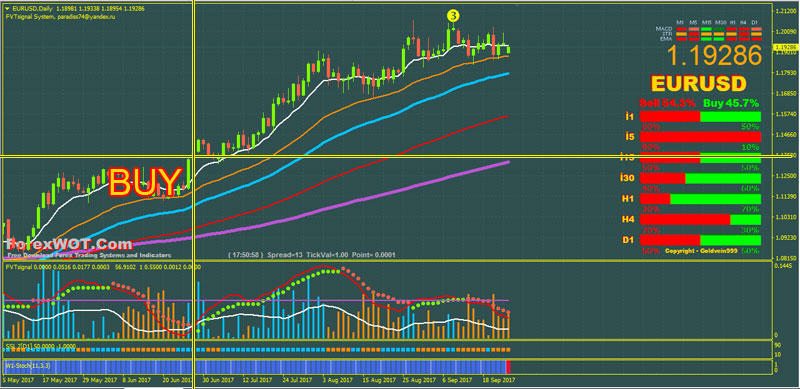Viewport: 800px width, 389px height.
Task: Click the FVTsignal System author label
Action: [60, 16]
